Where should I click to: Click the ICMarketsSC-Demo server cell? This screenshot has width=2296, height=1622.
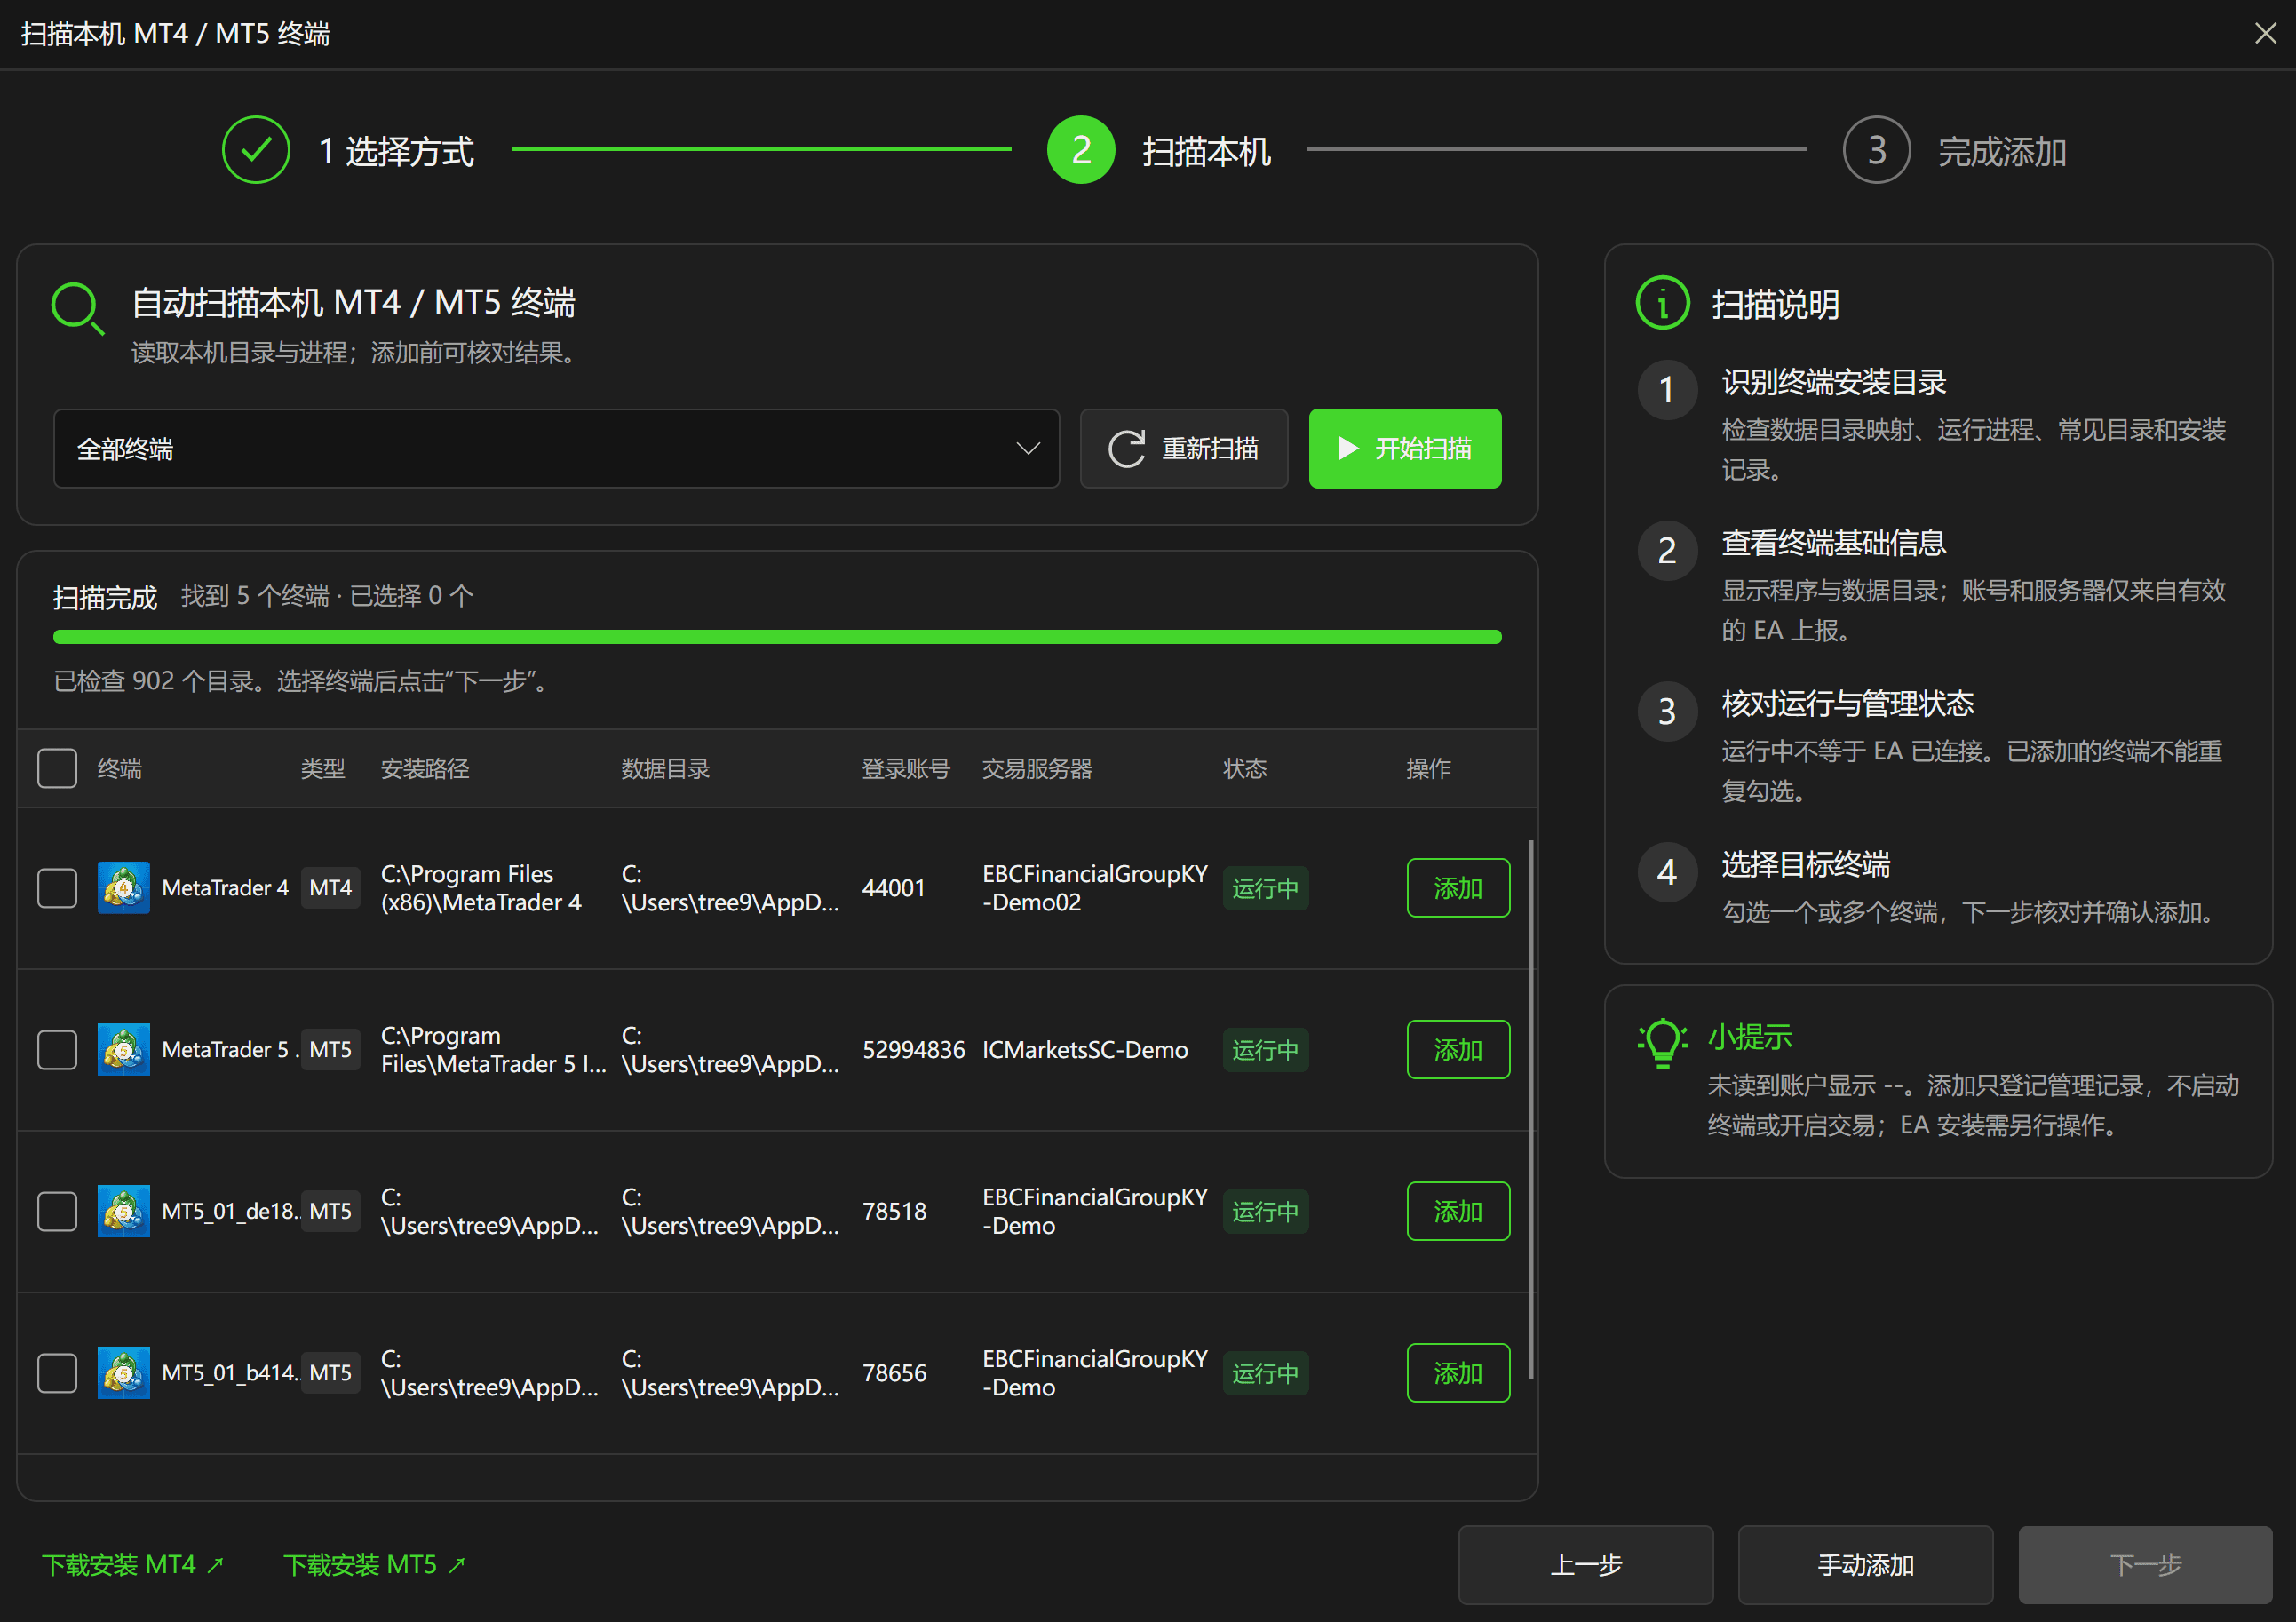click(x=1085, y=1050)
